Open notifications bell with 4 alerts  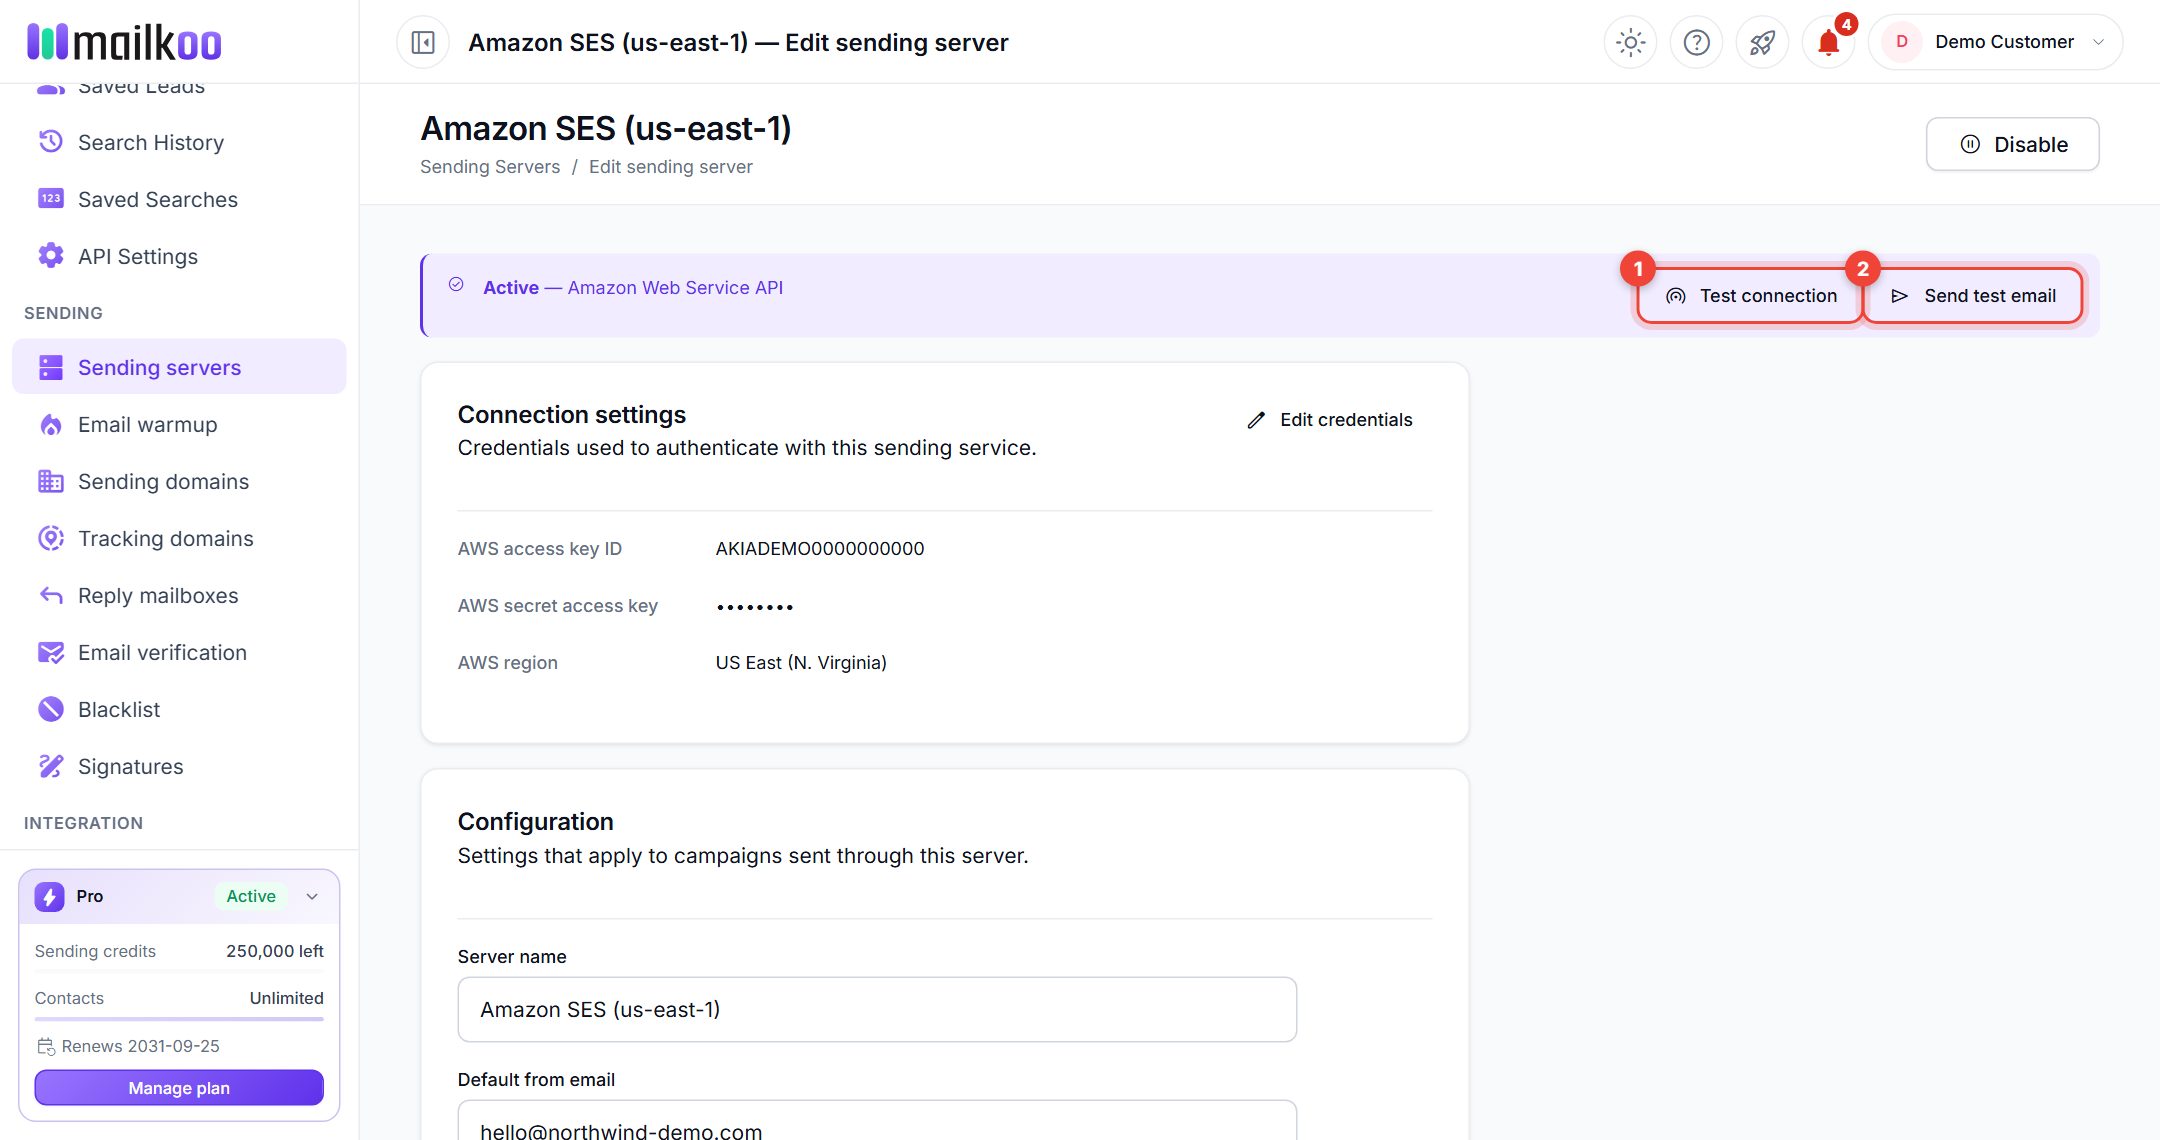tap(1828, 42)
